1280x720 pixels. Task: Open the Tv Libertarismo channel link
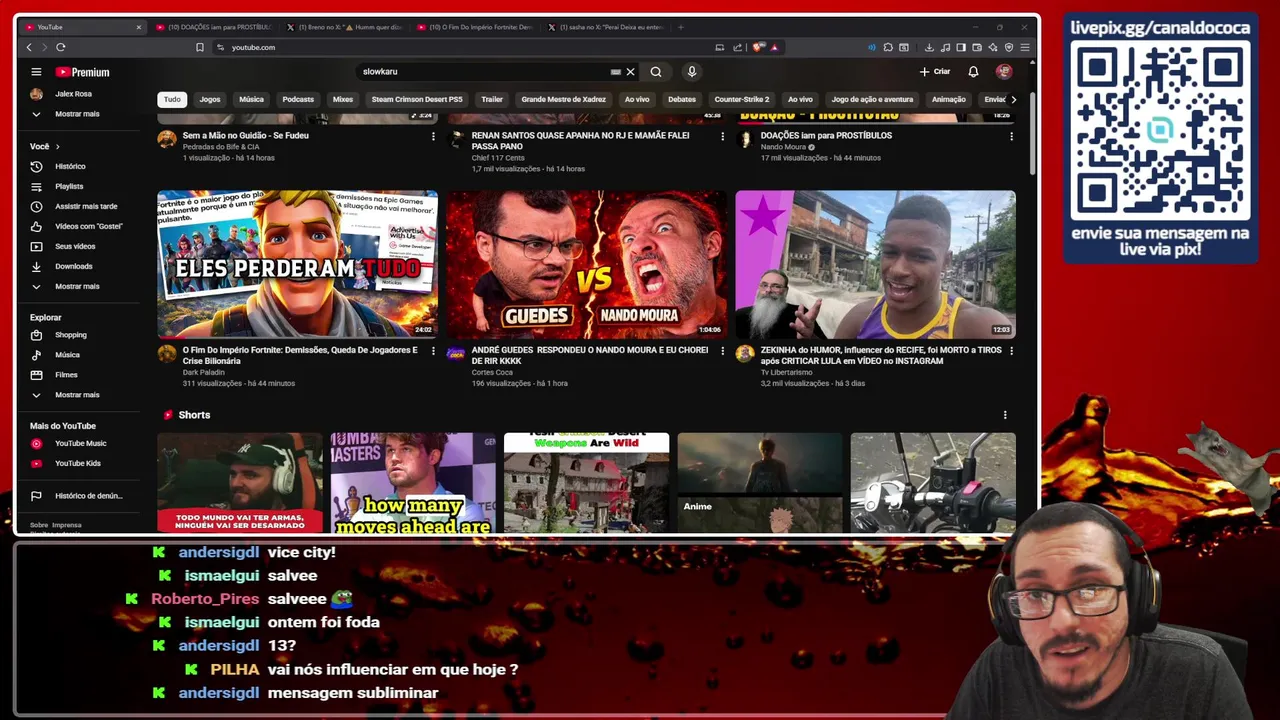[x=786, y=372]
